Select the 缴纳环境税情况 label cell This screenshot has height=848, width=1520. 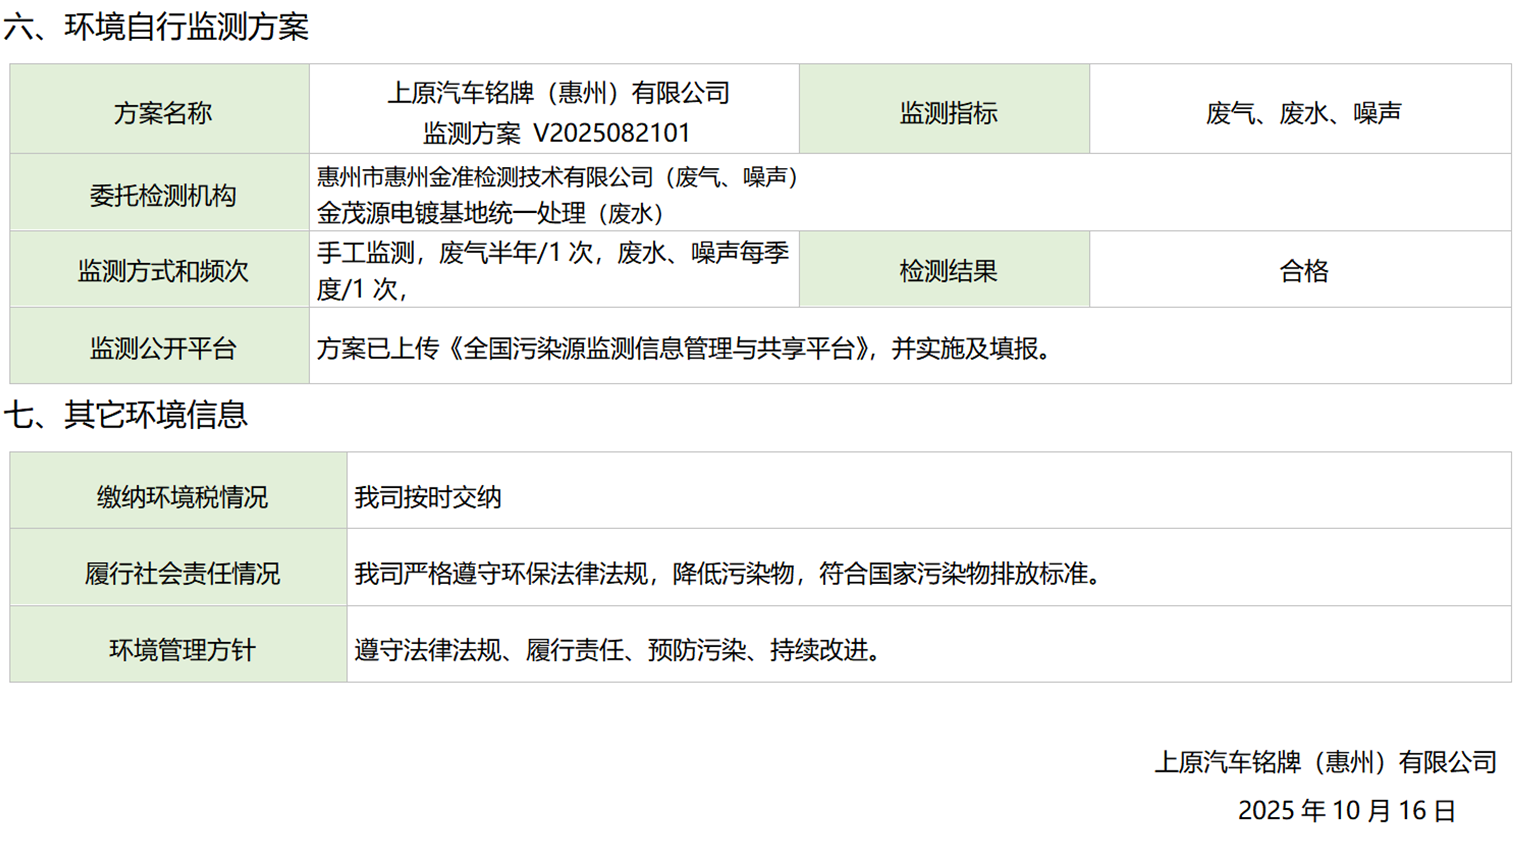pyautogui.click(x=181, y=497)
